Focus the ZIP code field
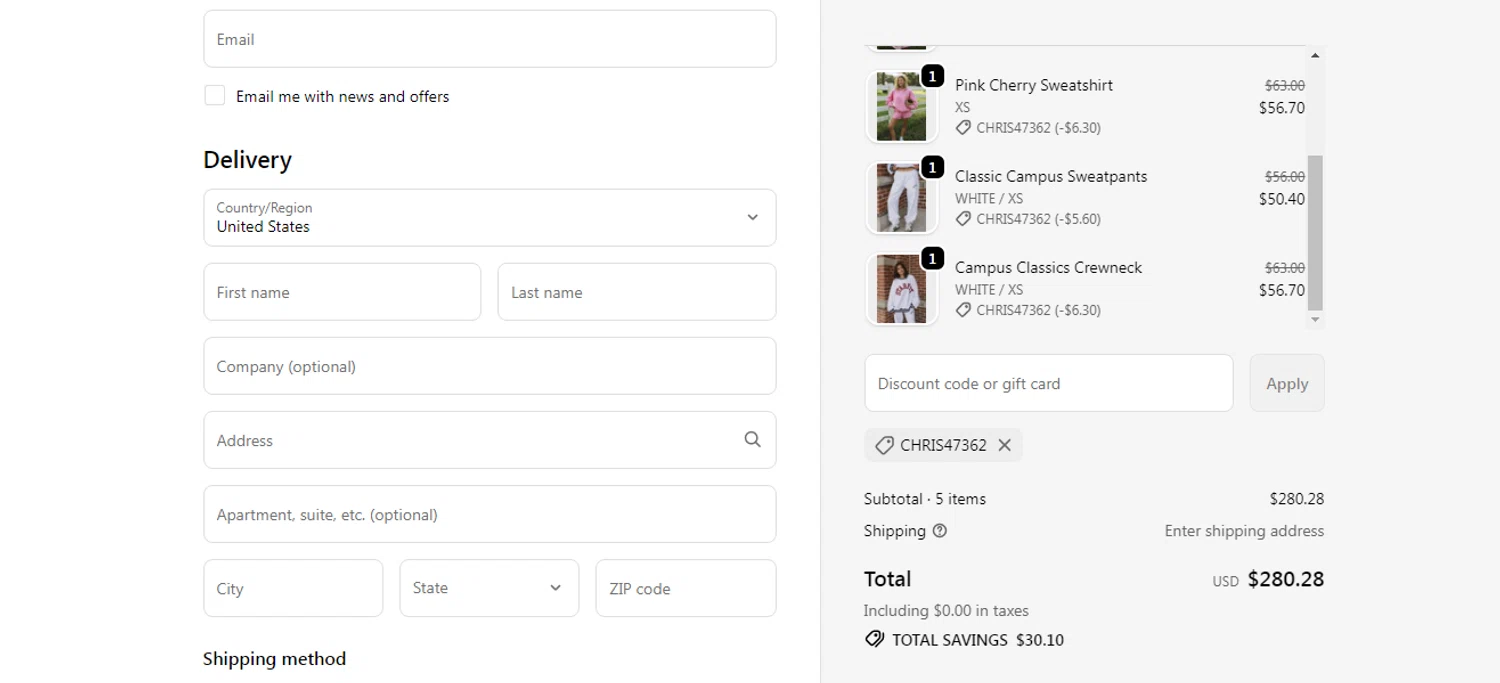The height and width of the screenshot is (683, 1500). tap(686, 588)
